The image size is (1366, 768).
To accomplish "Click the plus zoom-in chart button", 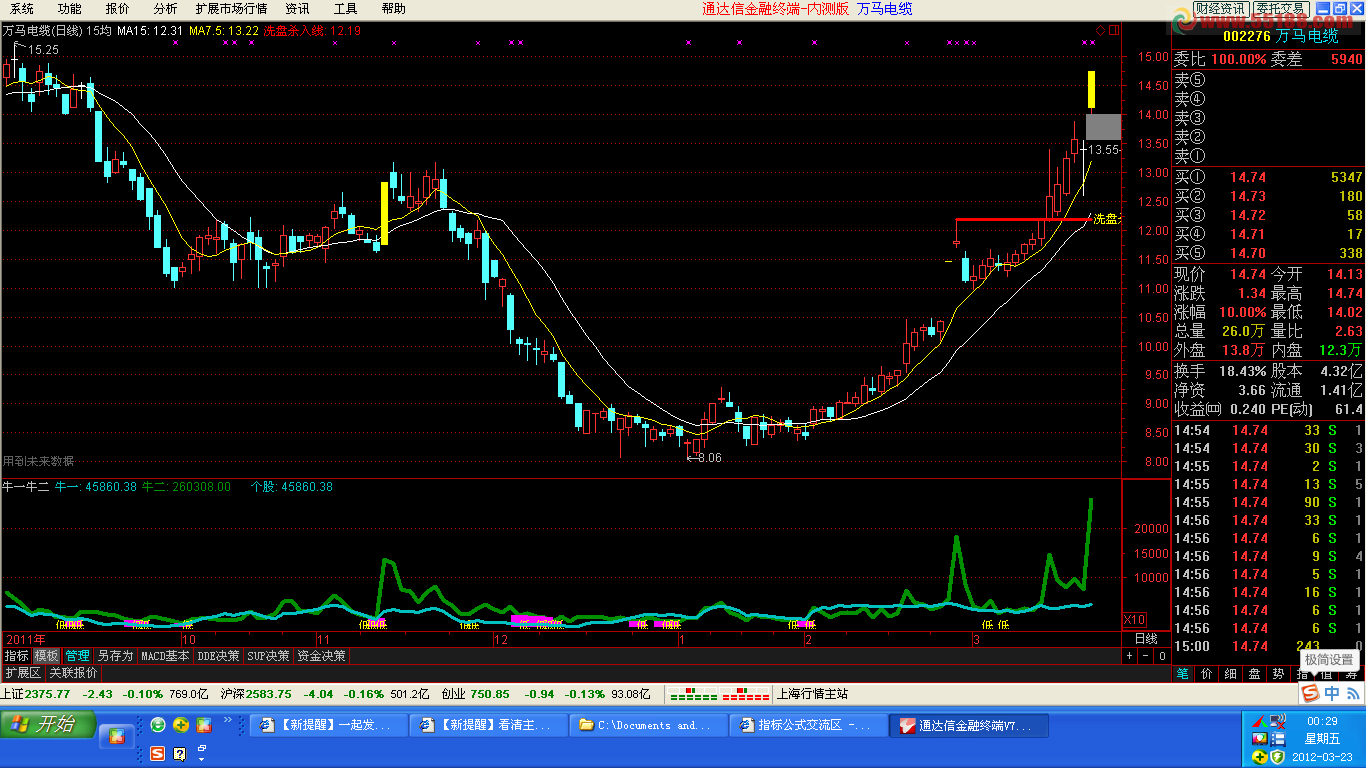I will 1129,656.
